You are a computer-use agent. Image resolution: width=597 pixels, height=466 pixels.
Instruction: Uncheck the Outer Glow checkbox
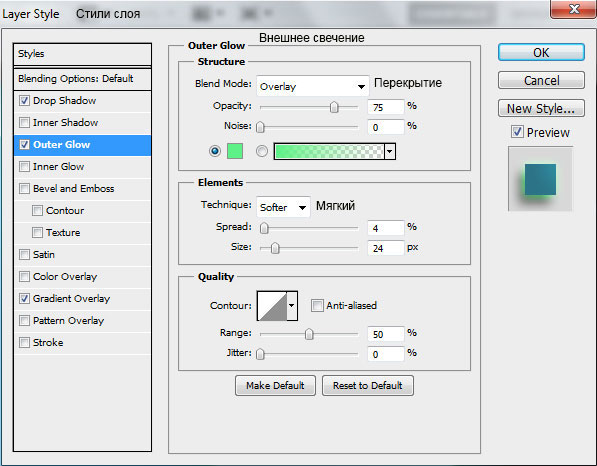(24, 145)
